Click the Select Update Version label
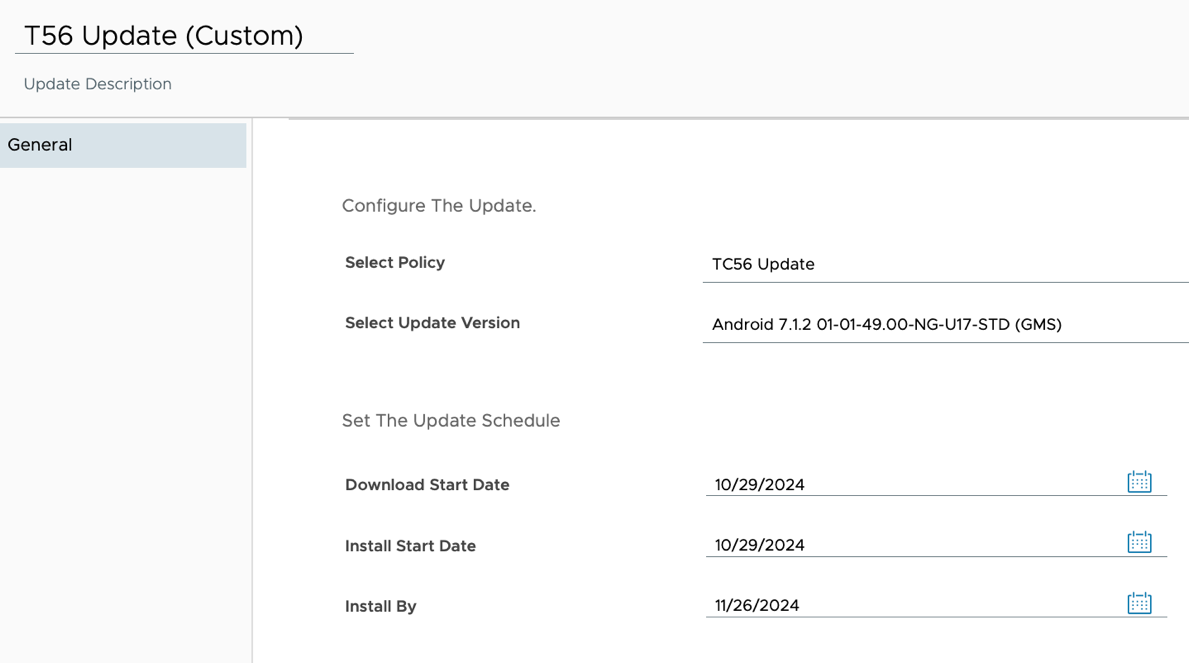This screenshot has width=1189, height=663. pos(432,323)
